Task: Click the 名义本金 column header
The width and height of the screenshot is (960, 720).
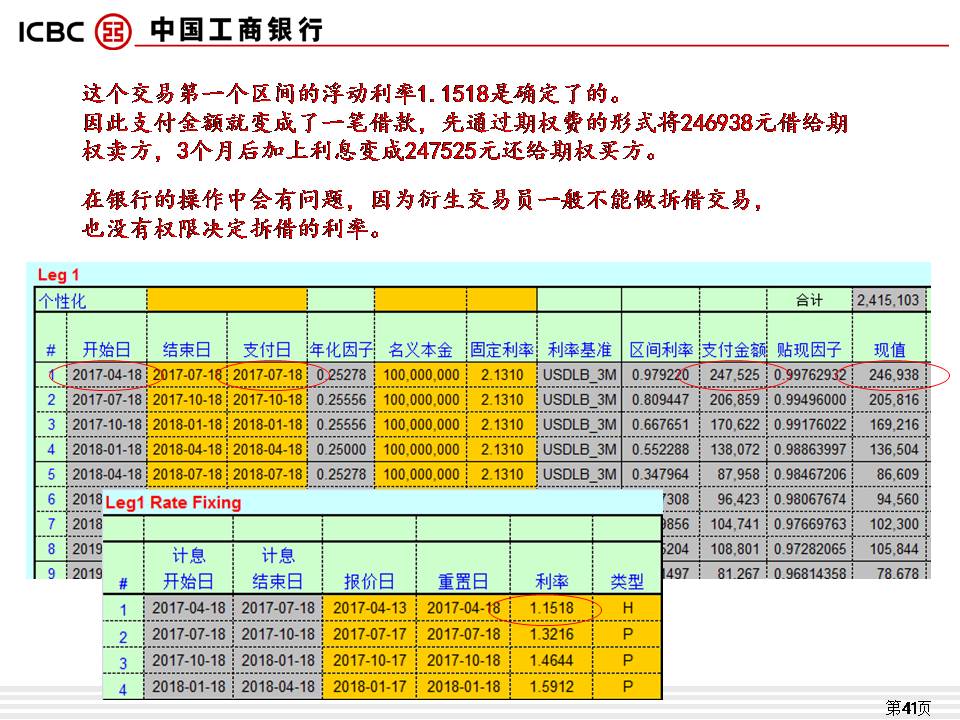Action: coord(420,350)
